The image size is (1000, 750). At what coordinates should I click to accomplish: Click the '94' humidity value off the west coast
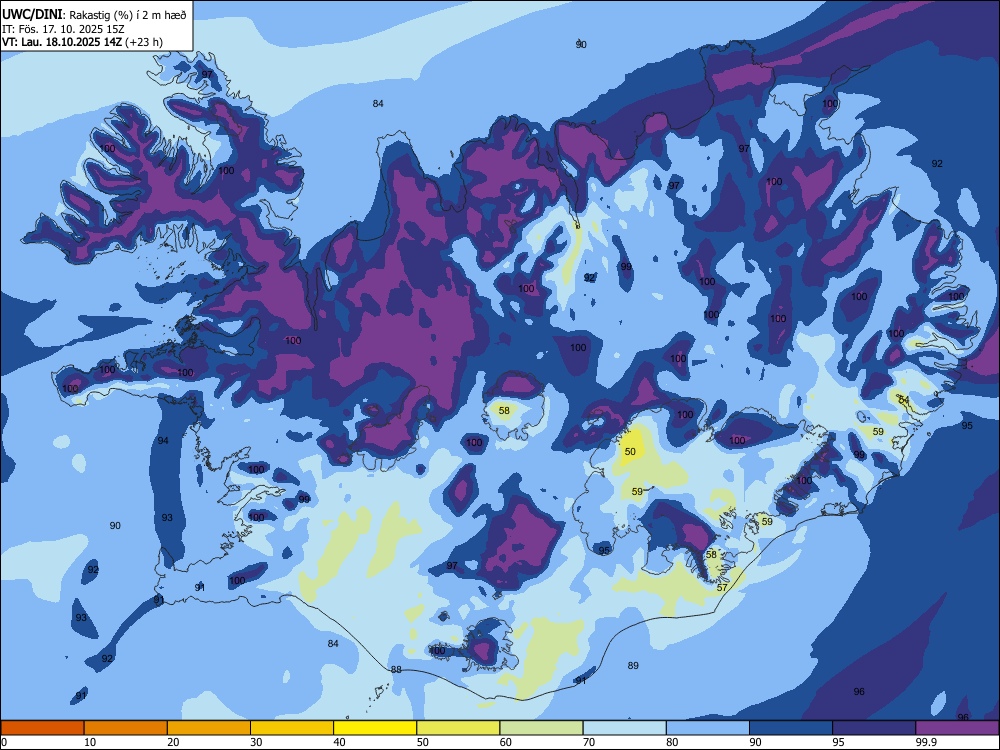[x=163, y=441]
